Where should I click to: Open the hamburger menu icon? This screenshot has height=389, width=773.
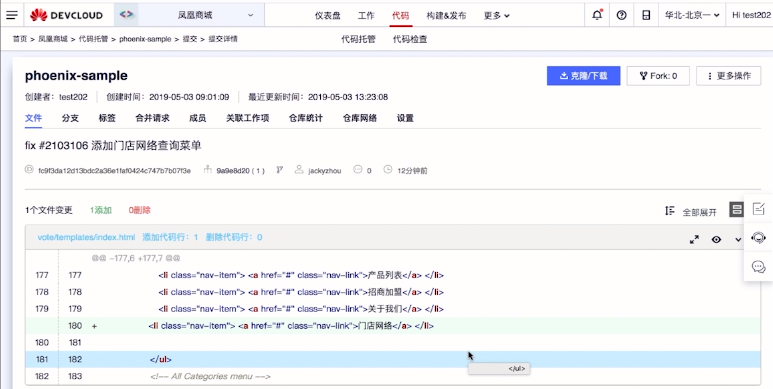pos(12,15)
